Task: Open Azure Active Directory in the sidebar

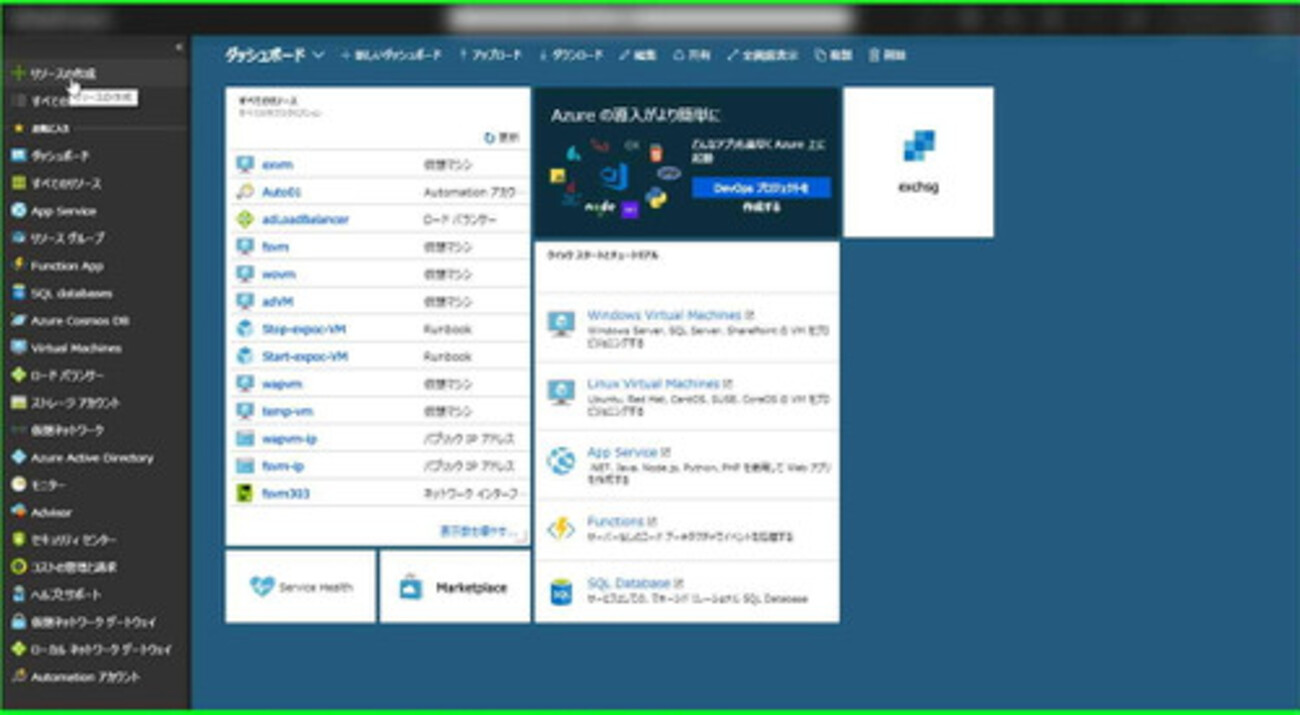Action: [x=92, y=458]
